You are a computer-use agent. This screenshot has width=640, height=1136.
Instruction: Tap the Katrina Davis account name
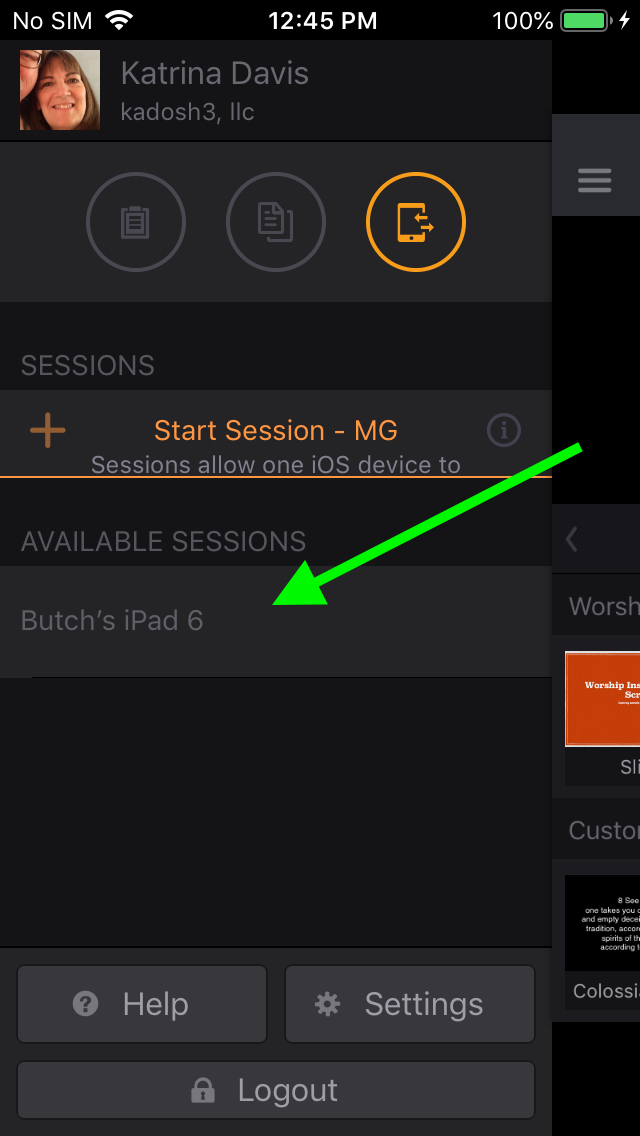(x=215, y=74)
